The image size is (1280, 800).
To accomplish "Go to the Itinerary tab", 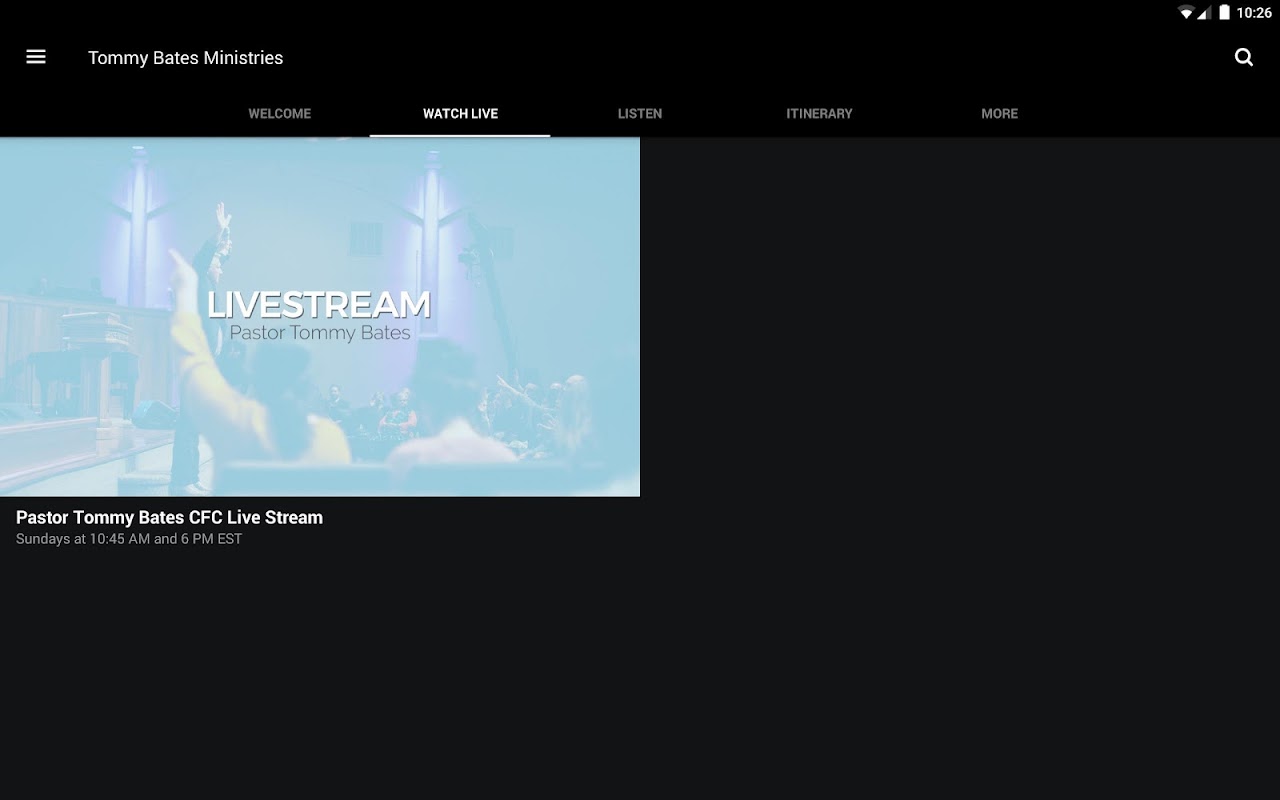I will click(x=819, y=113).
